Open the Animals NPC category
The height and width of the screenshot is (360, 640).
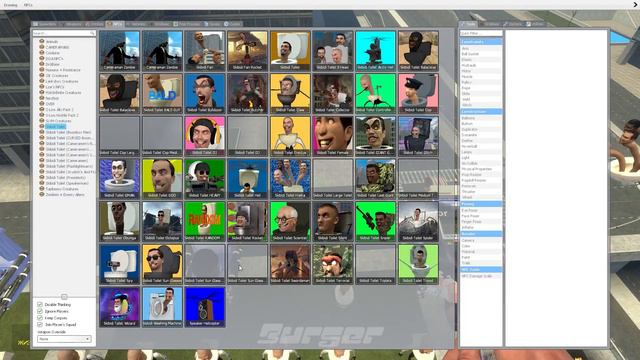click(51, 42)
